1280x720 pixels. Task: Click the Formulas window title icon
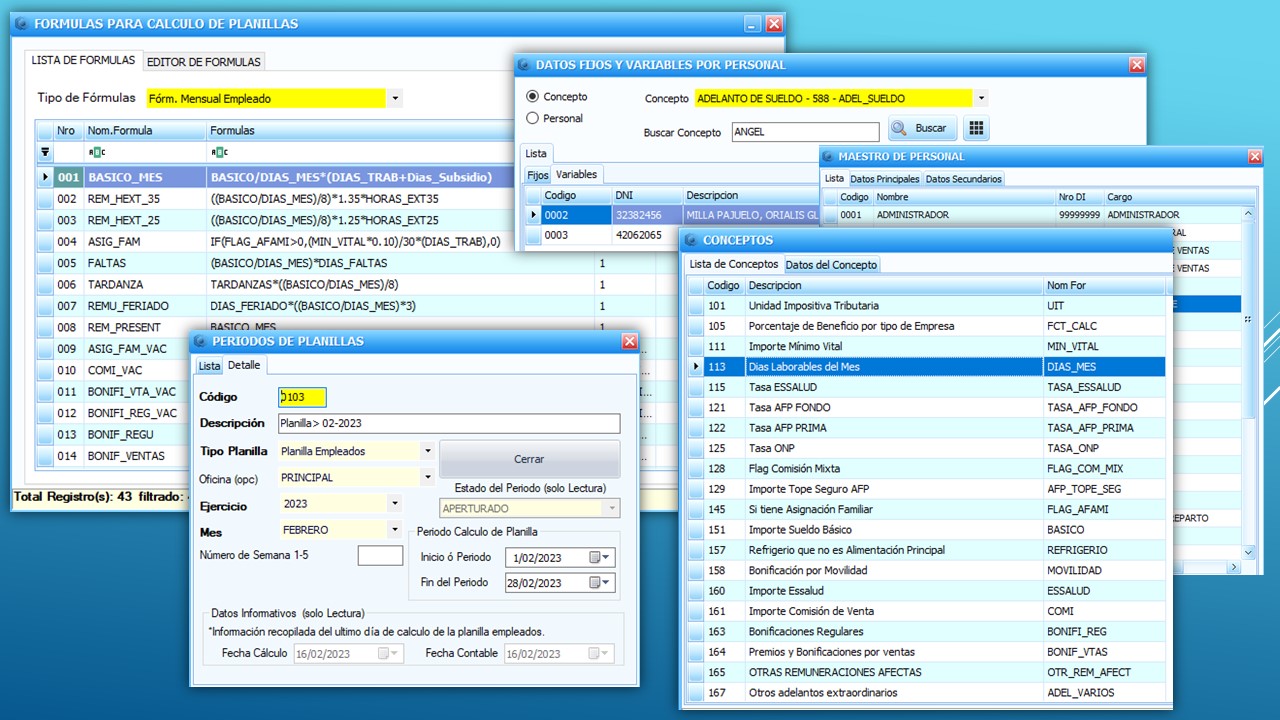point(21,24)
